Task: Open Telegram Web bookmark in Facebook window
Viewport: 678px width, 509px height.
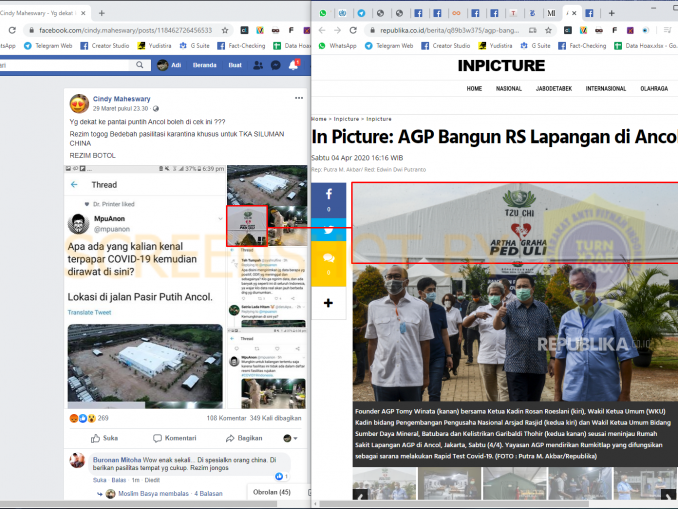Action: pyautogui.click(x=48, y=45)
